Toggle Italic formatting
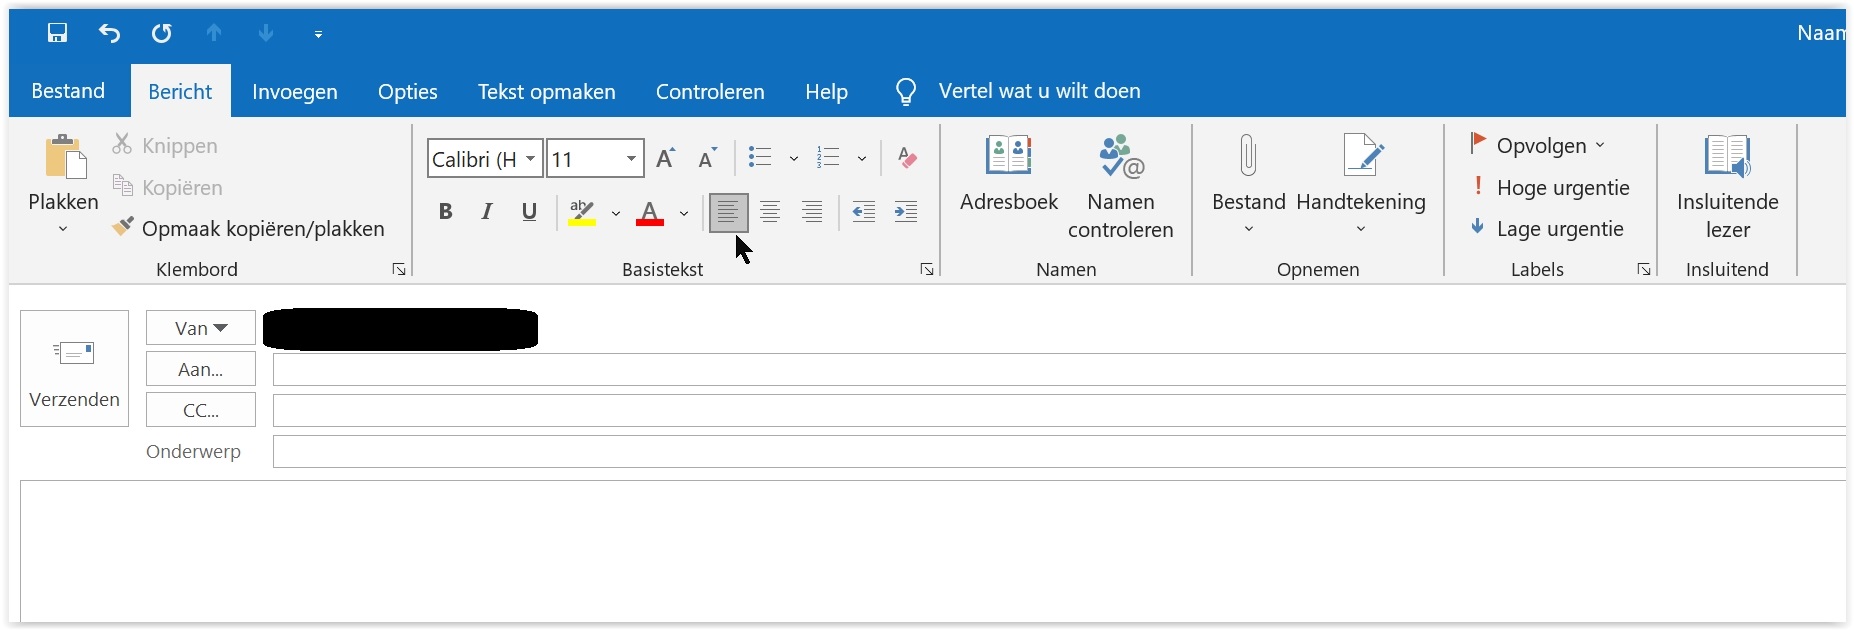This screenshot has height=630, width=1854. (x=487, y=212)
